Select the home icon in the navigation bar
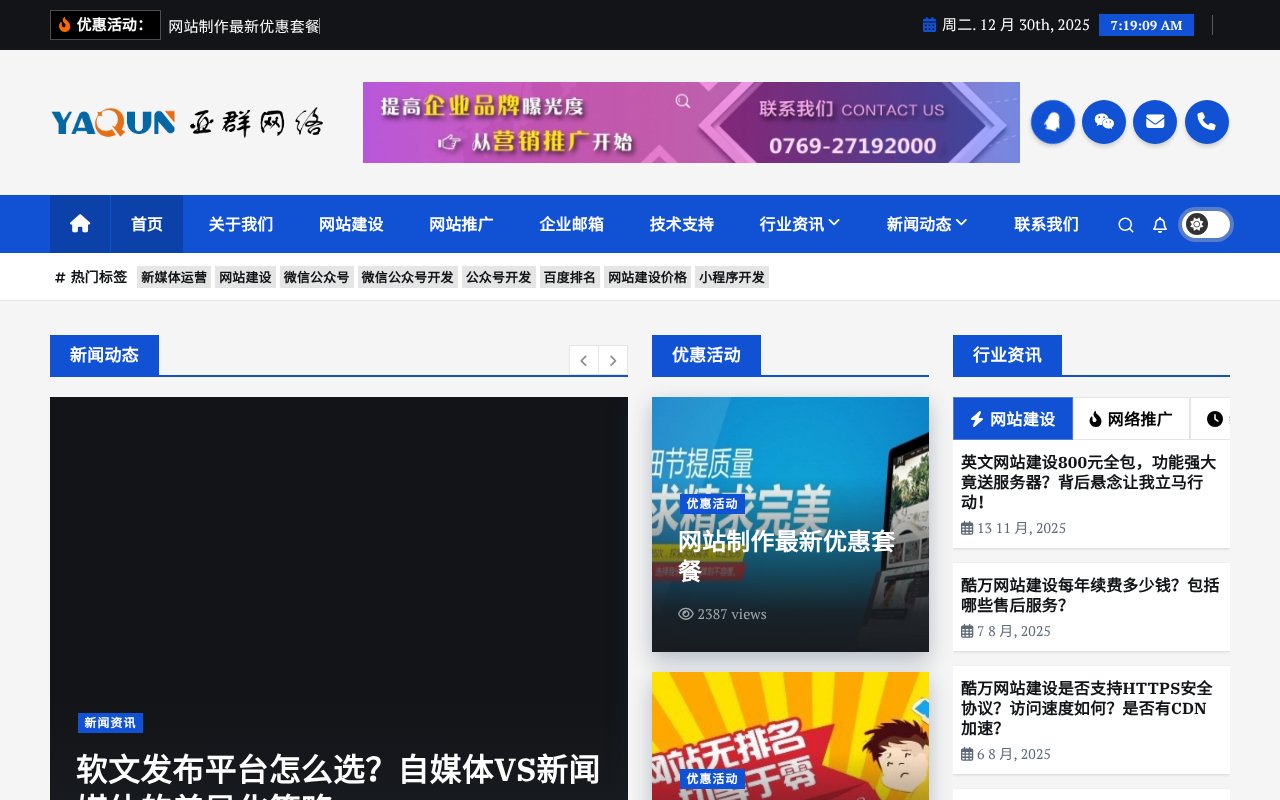The image size is (1280, 800). coord(79,224)
